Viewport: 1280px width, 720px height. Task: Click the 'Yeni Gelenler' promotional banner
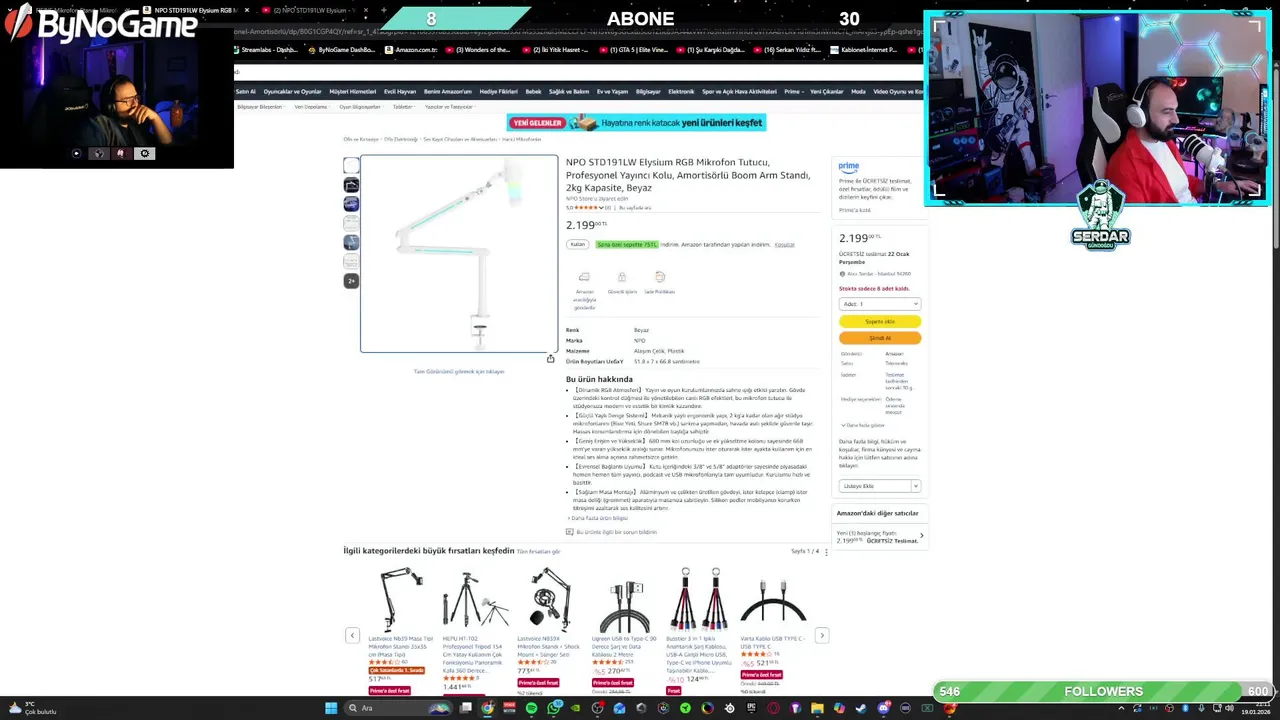(637, 123)
